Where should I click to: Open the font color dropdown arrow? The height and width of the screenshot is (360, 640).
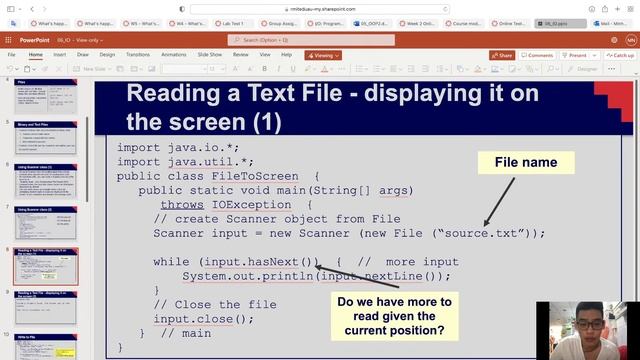pos(331,69)
